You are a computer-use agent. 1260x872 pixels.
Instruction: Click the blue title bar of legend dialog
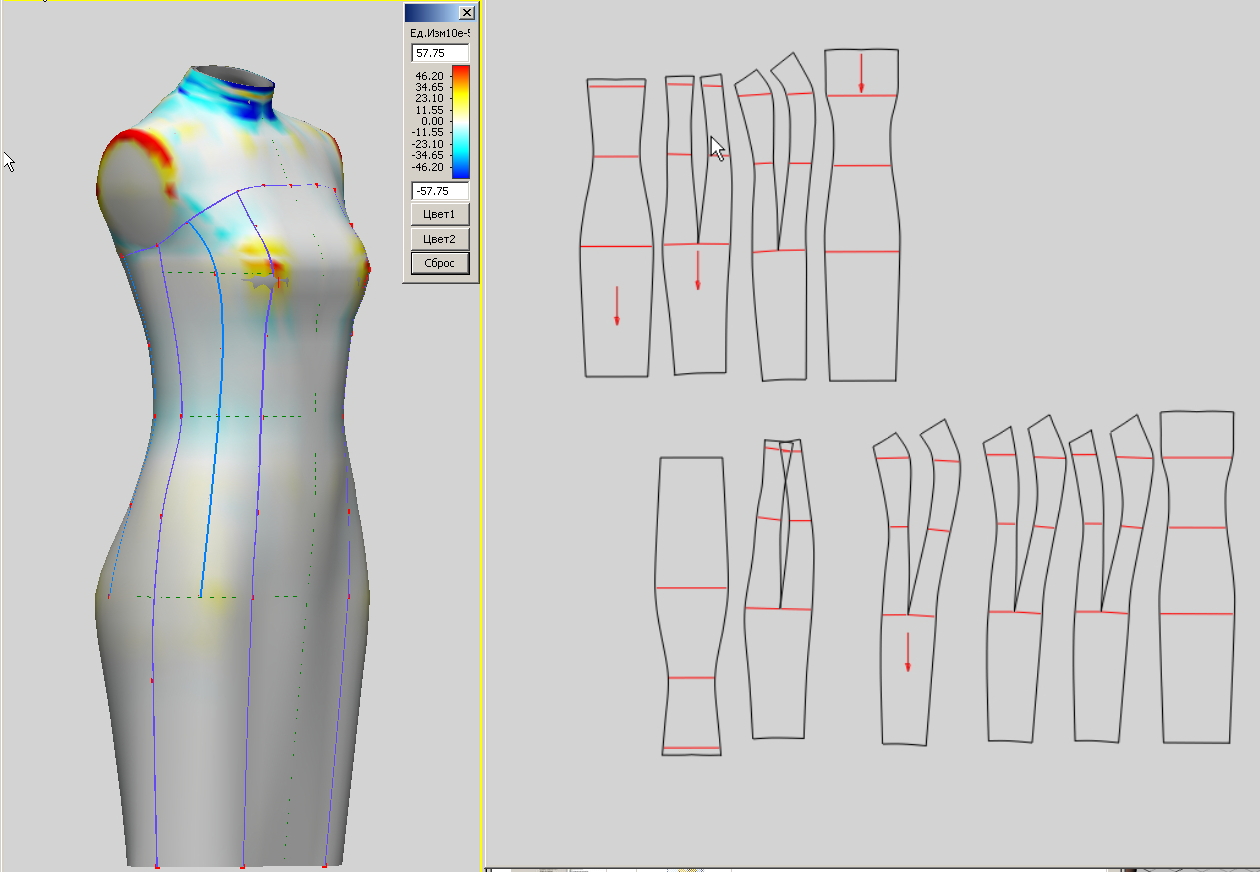pyautogui.click(x=430, y=13)
